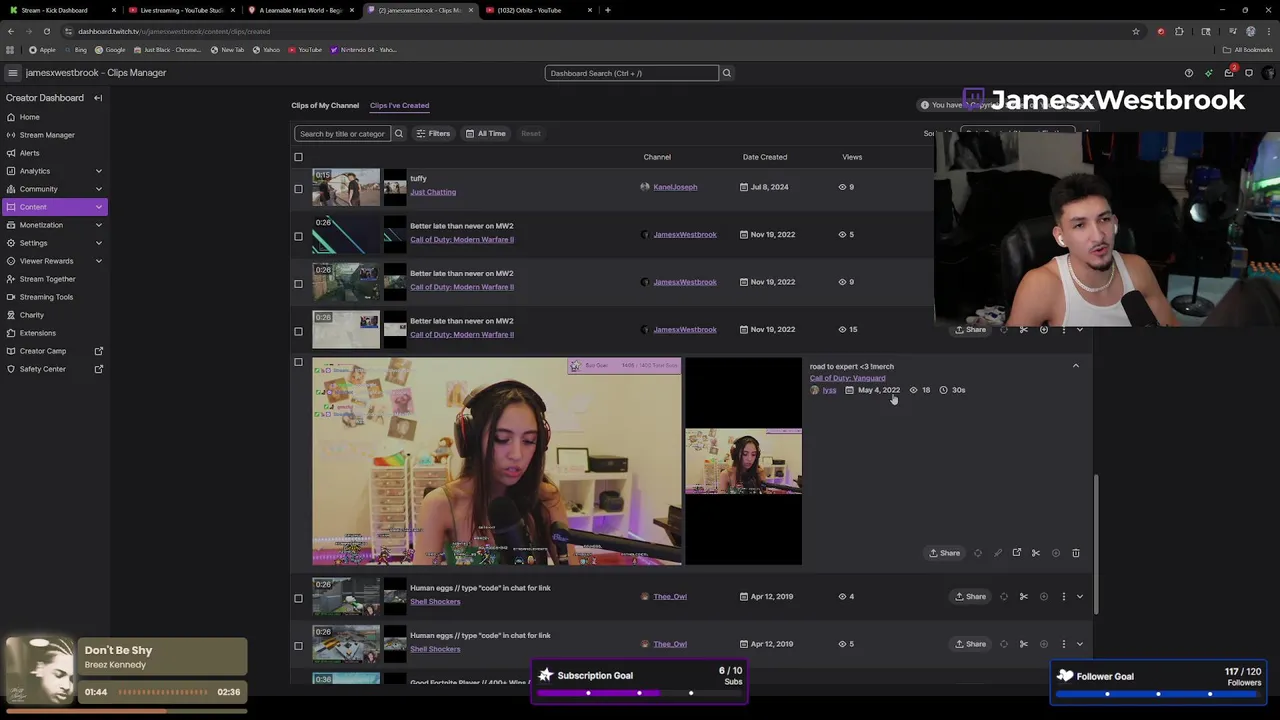
Task: Collapse the Content sidebar section
Action: pos(98,207)
